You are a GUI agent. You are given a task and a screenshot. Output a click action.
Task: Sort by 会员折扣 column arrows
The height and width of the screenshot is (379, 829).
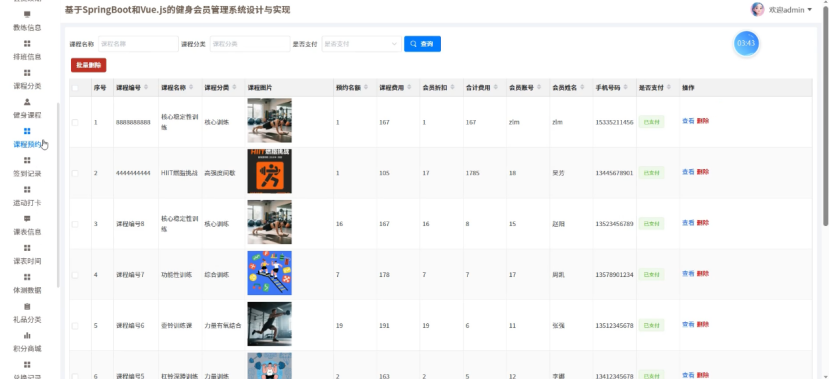[453, 87]
